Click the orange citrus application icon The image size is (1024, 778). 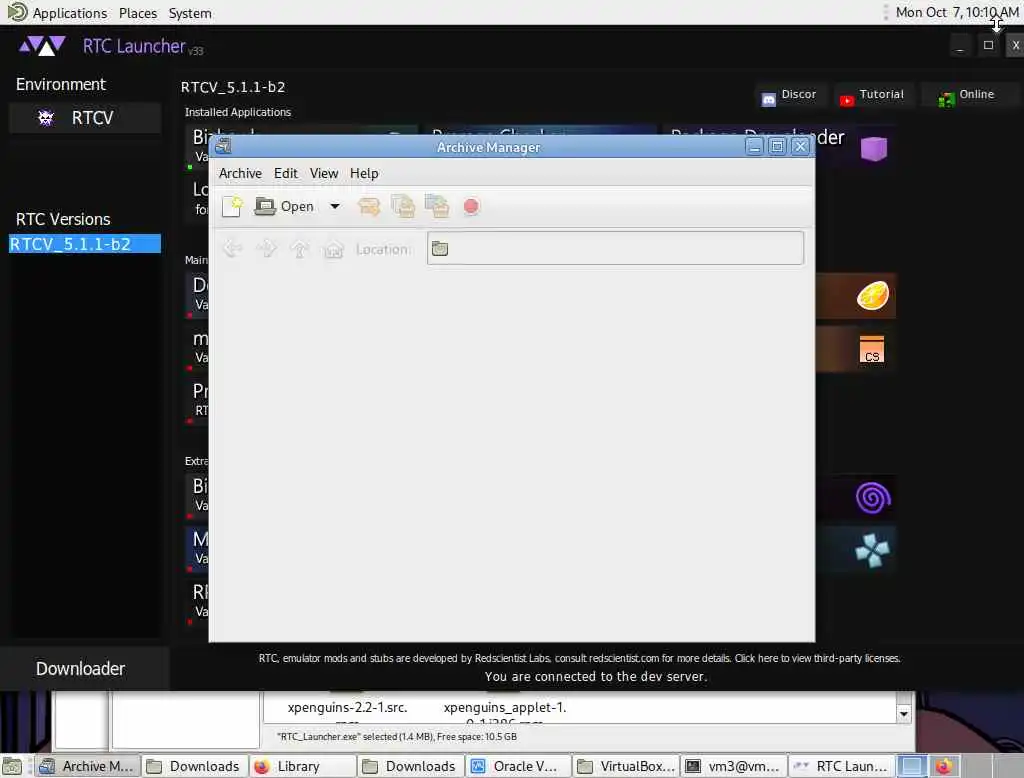[872, 295]
